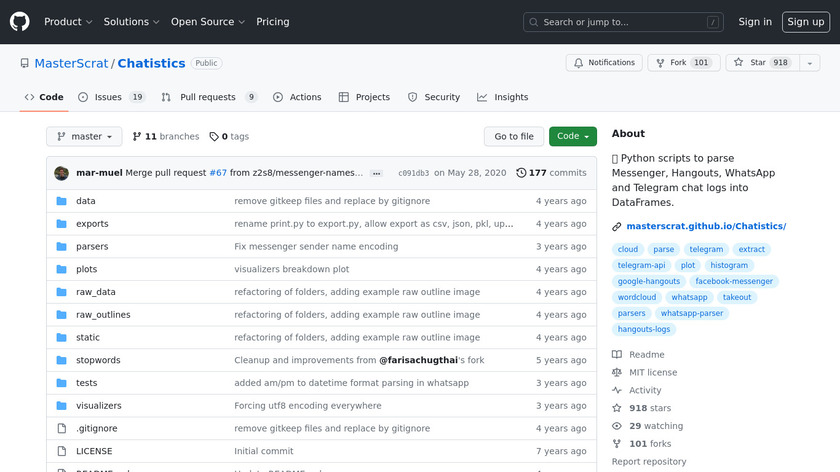840x472 pixels.
Task: Click the whatsapp topic tag
Action: pyautogui.click(x=689, y=298)
